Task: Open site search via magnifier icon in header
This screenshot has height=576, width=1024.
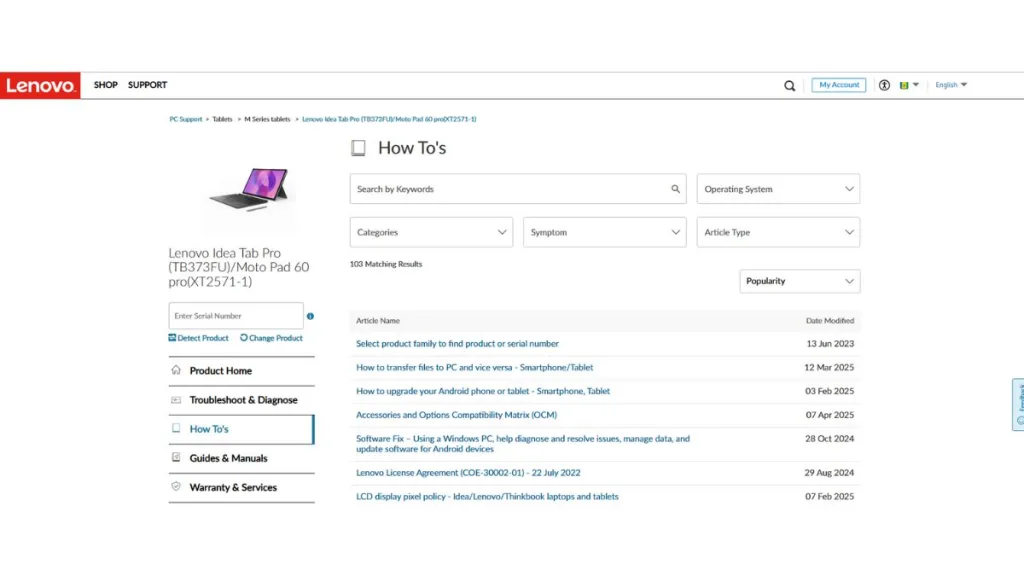Action: click(790, 86)
